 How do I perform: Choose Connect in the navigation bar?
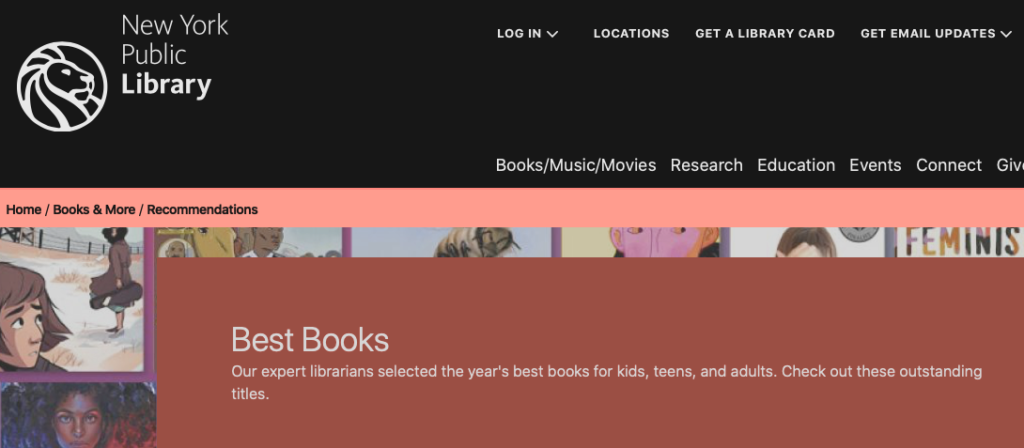click(x=949, y=165)
